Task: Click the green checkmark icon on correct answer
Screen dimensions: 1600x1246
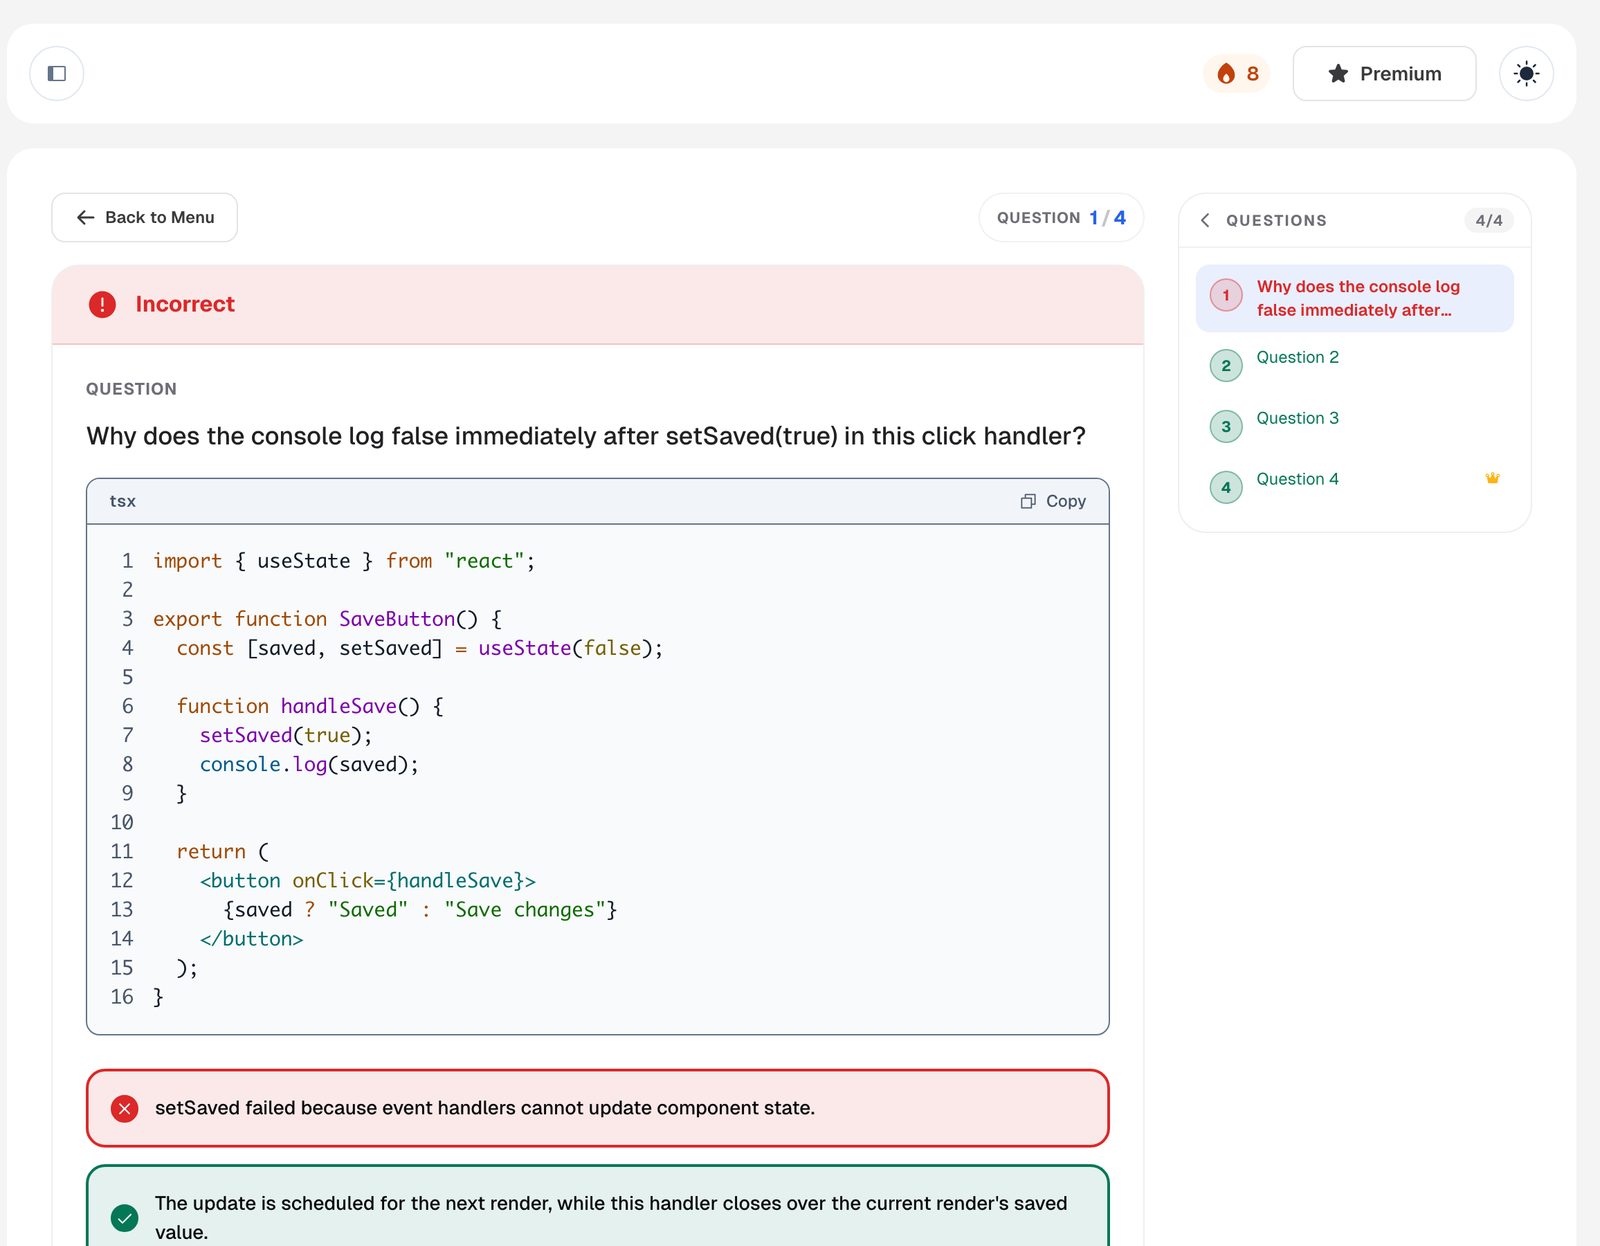Action: pyautogui.click(x=124, y=1218)
